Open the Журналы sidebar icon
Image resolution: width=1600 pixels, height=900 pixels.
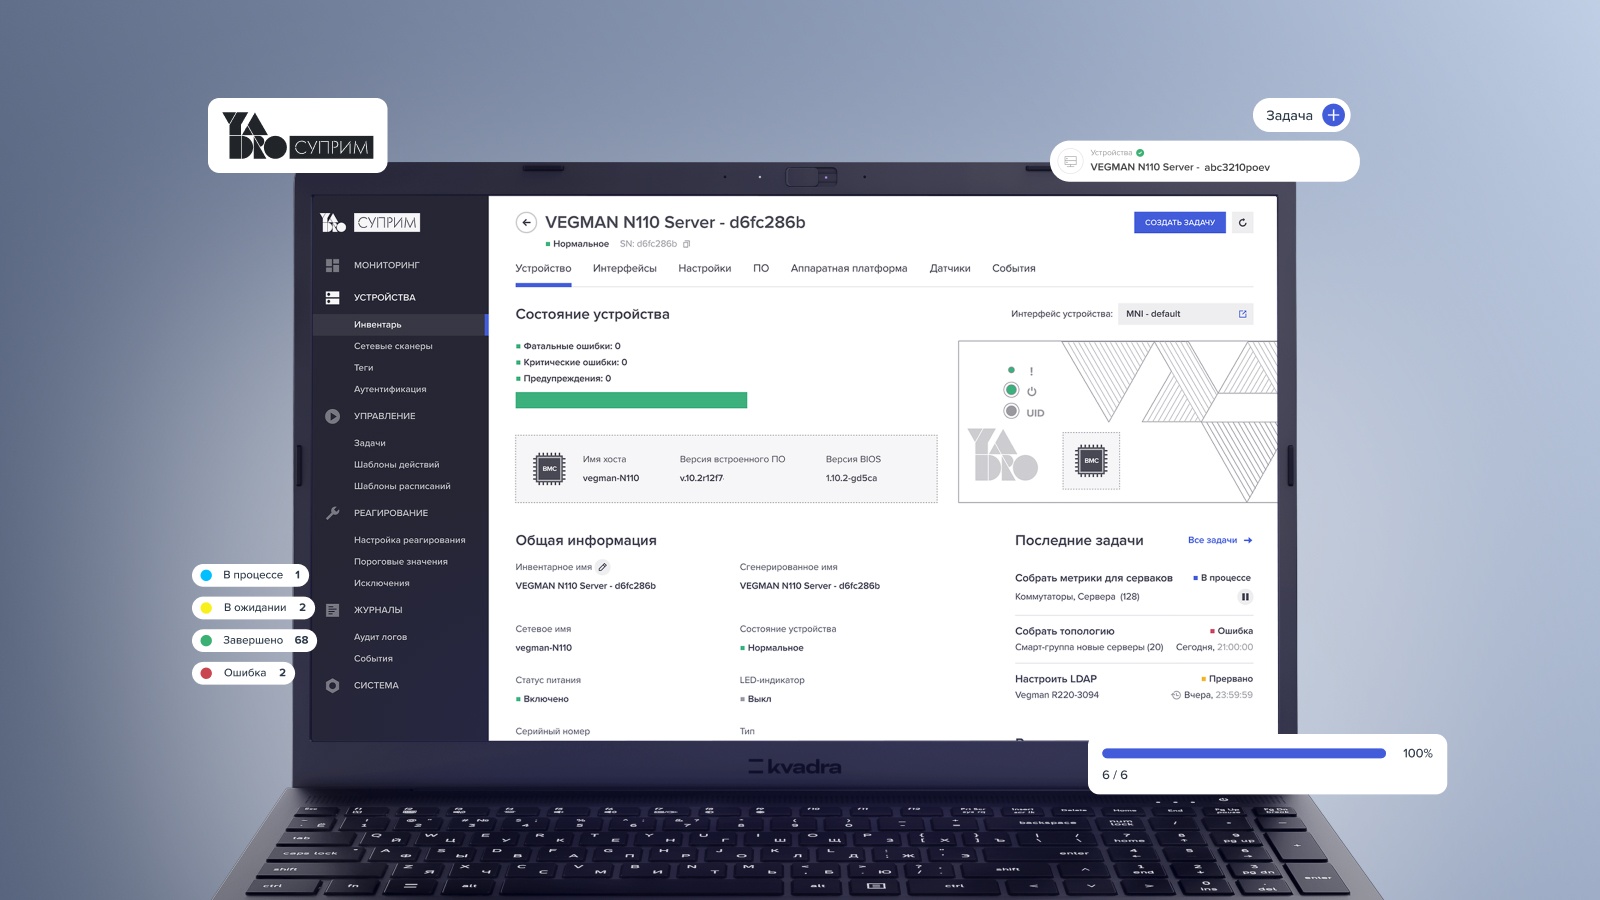coord(331,609)
